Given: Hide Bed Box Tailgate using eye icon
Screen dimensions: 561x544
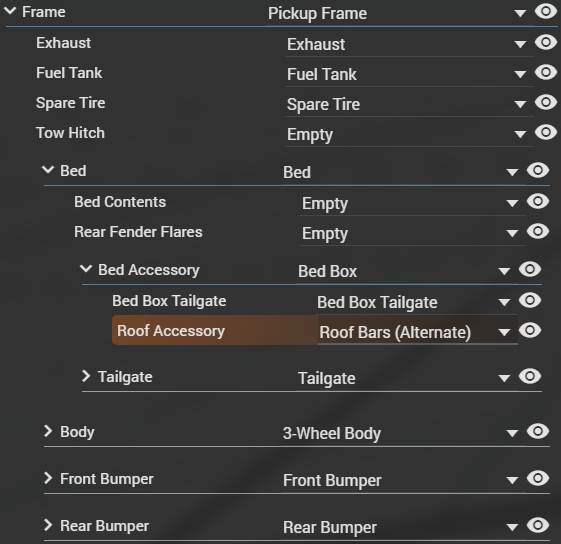Looking at the screenshot, I should pyautogui.click(x=530, y=300).
